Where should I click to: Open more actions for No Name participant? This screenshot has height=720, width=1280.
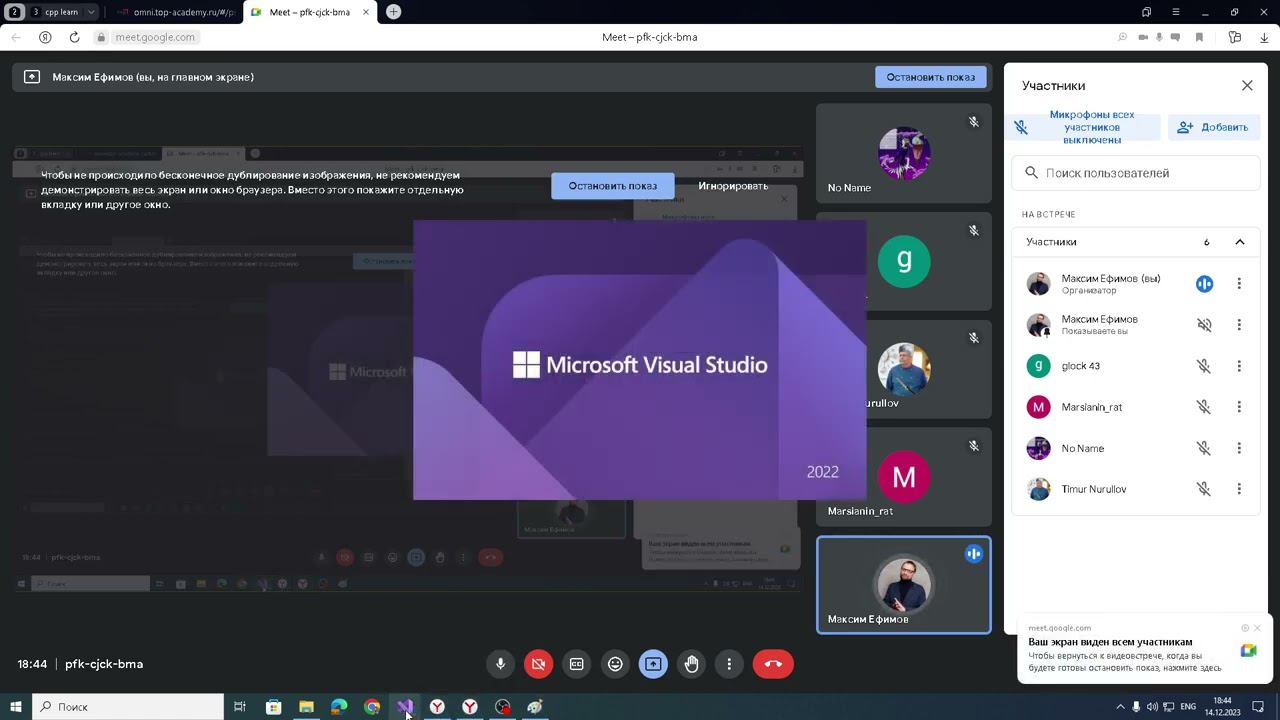(x=1239, y=448)
